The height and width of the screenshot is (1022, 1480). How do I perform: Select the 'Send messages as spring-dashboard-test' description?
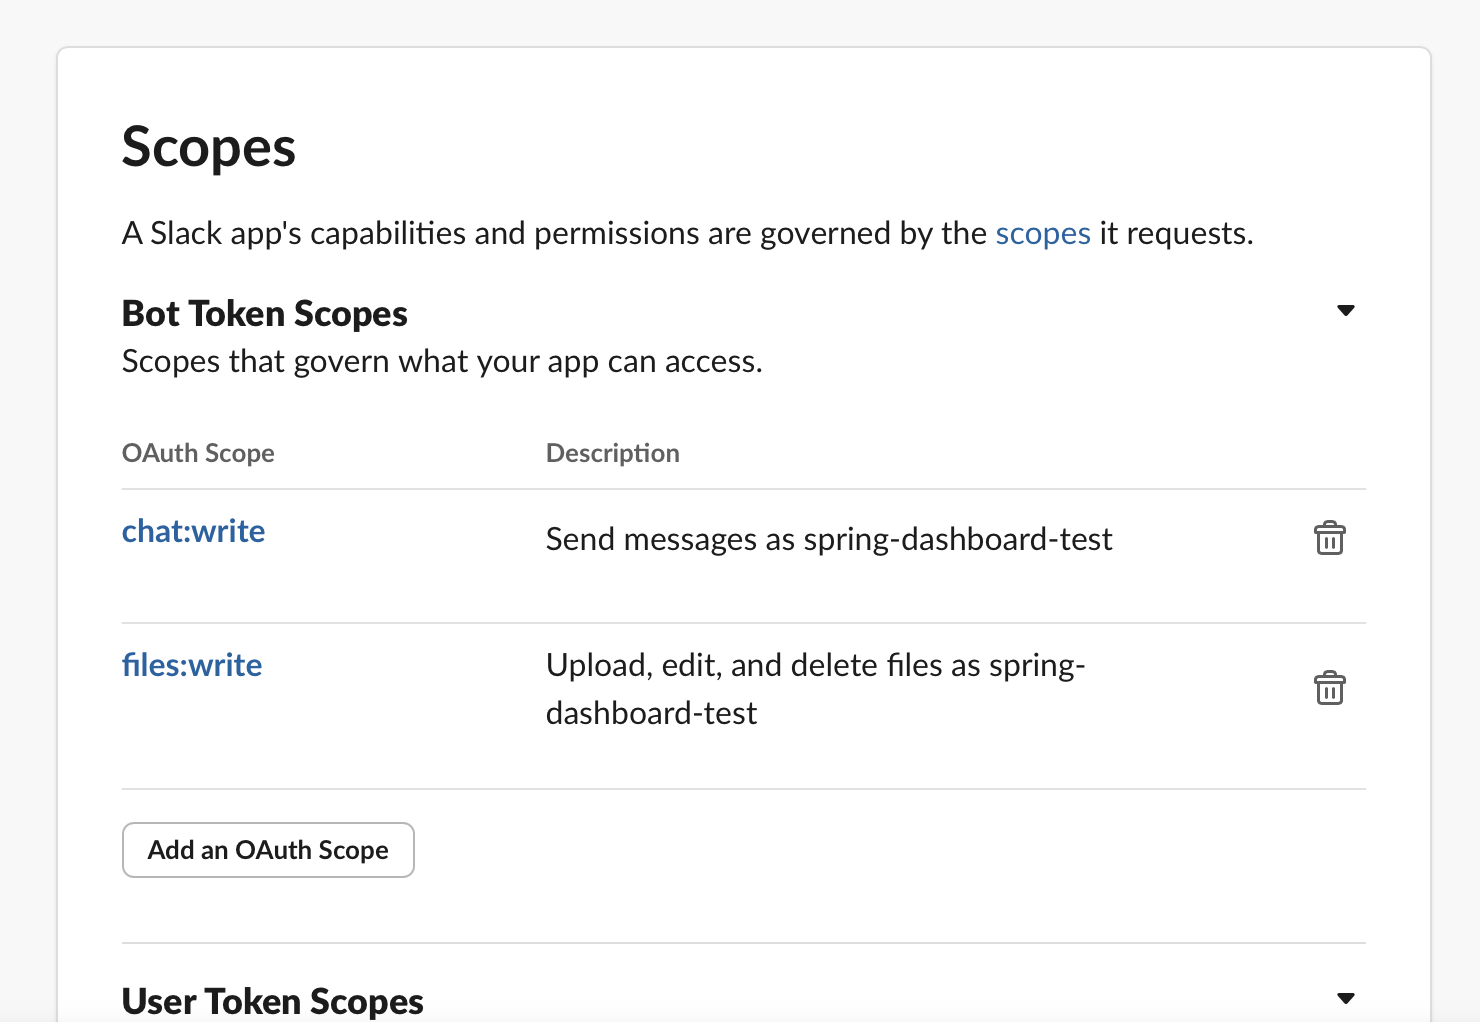point(828,539)
